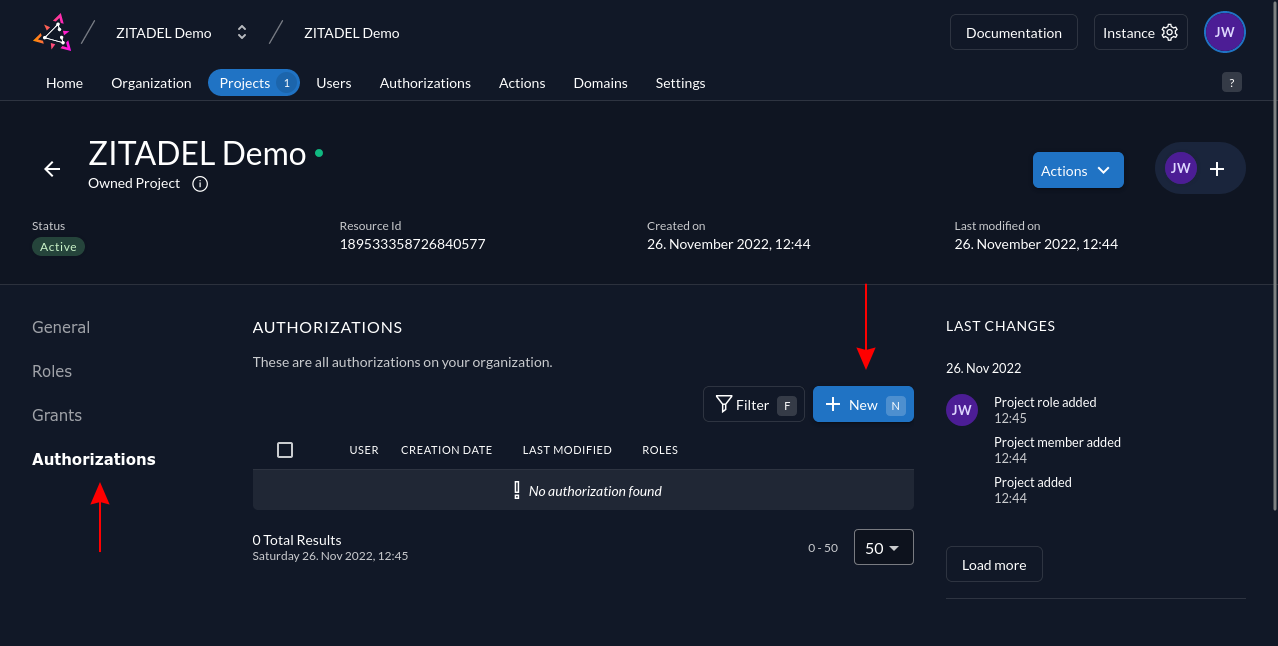
Task: Go back with the left arrow
Action: click(x=53, y=169)
